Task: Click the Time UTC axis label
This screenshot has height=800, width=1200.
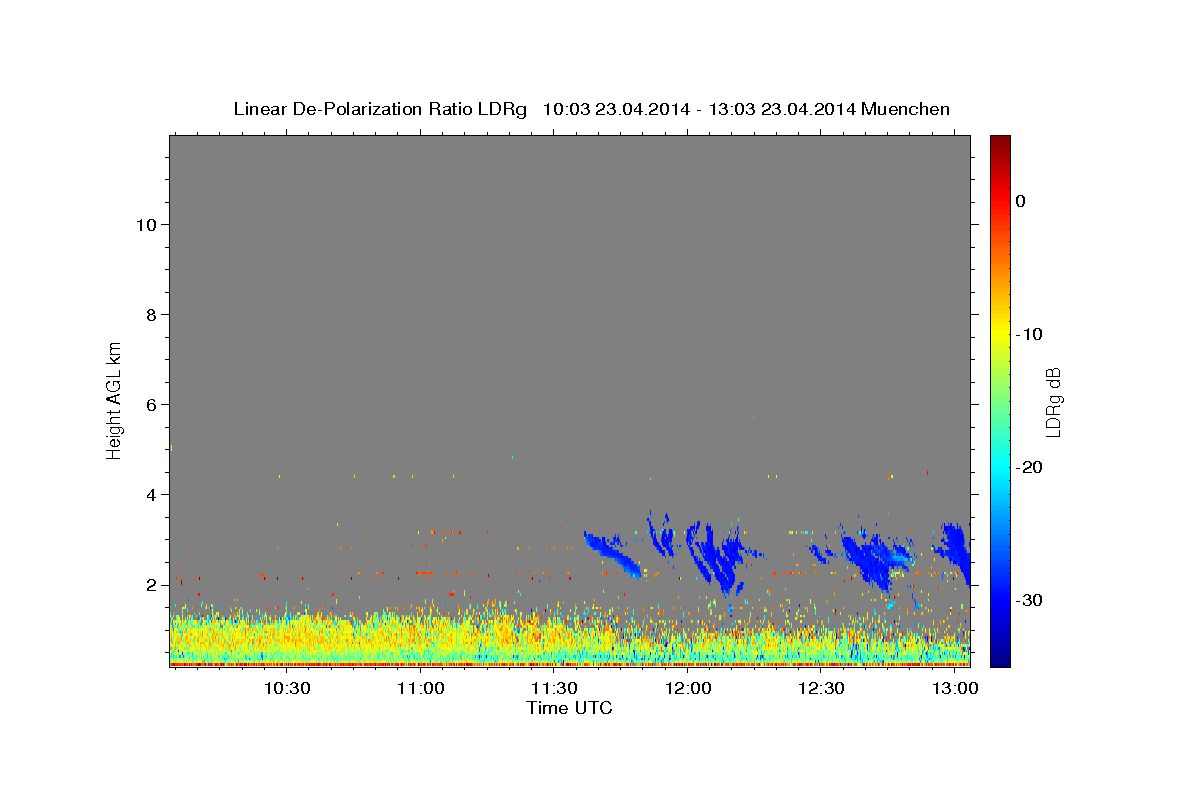Action: [x=569, y=708]
